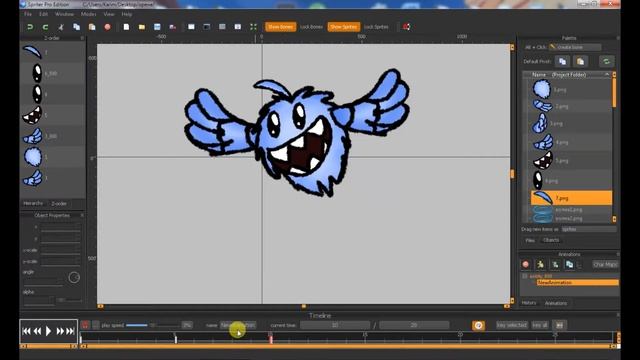Open the Modes menu
The height and width of the screenshot is (360, 640).
pyautogui.click(x=89, y=14)
